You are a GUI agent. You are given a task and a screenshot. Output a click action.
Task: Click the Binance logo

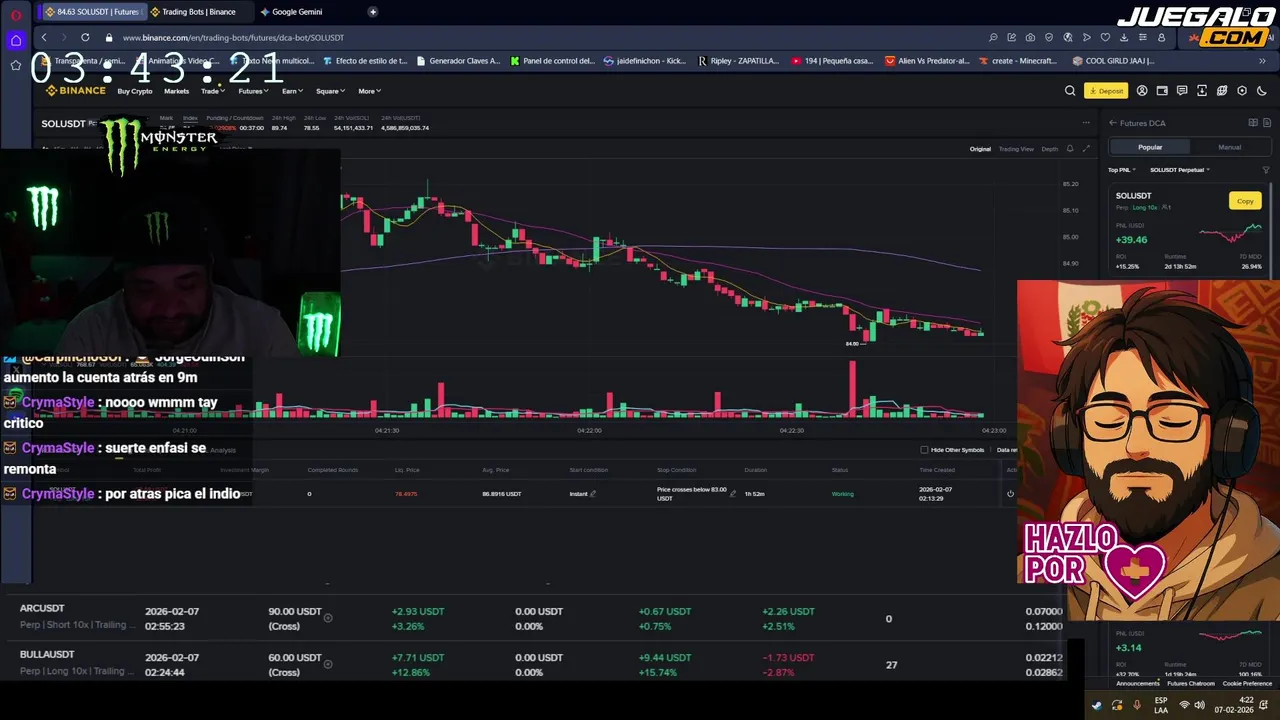pyautogui.click(x=75, y=91)
